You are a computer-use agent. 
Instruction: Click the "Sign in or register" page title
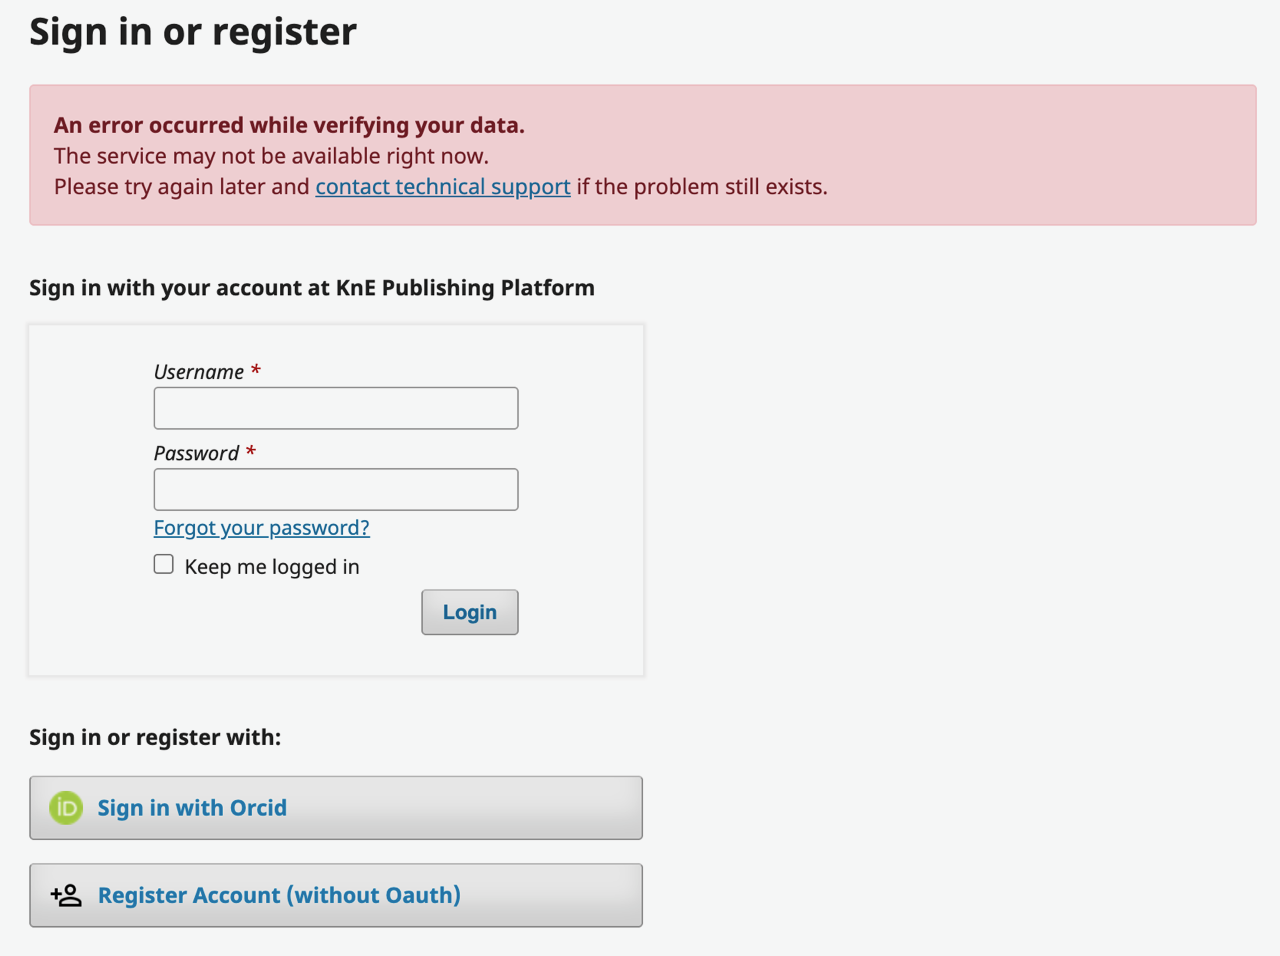(193, 32)
